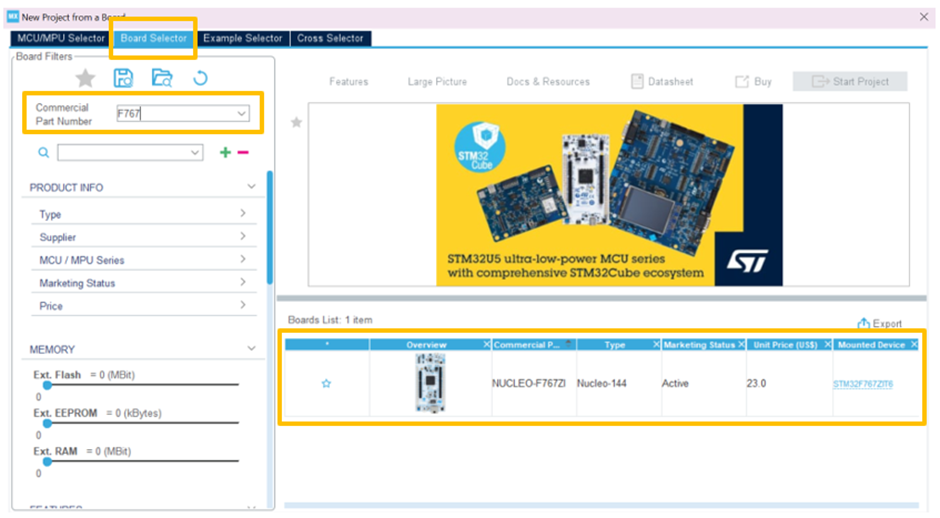Click the search magnifier icon

click(x=43, y=153)
